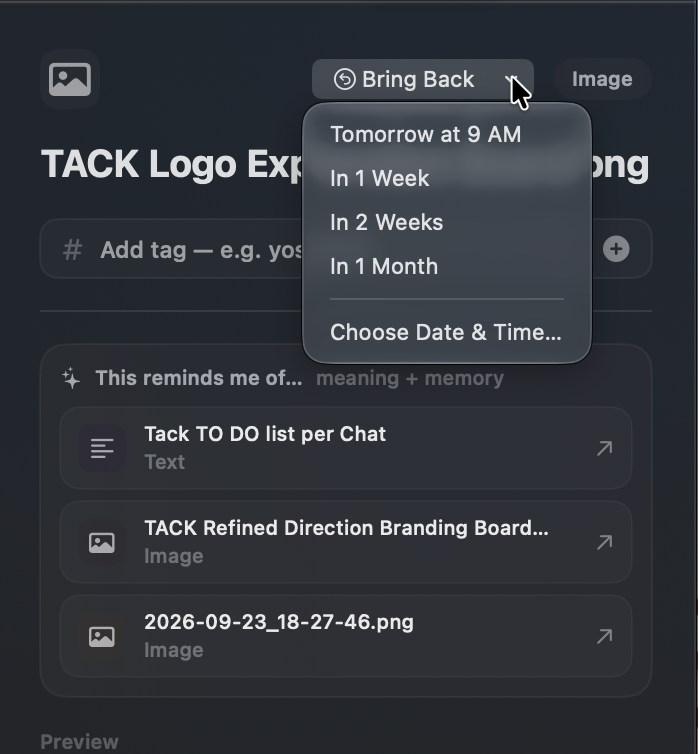This screenshot has width=698, height=754.
Task: Open arrow for 2026-09-23_18-27-46.png
Action: click(604, 636)
